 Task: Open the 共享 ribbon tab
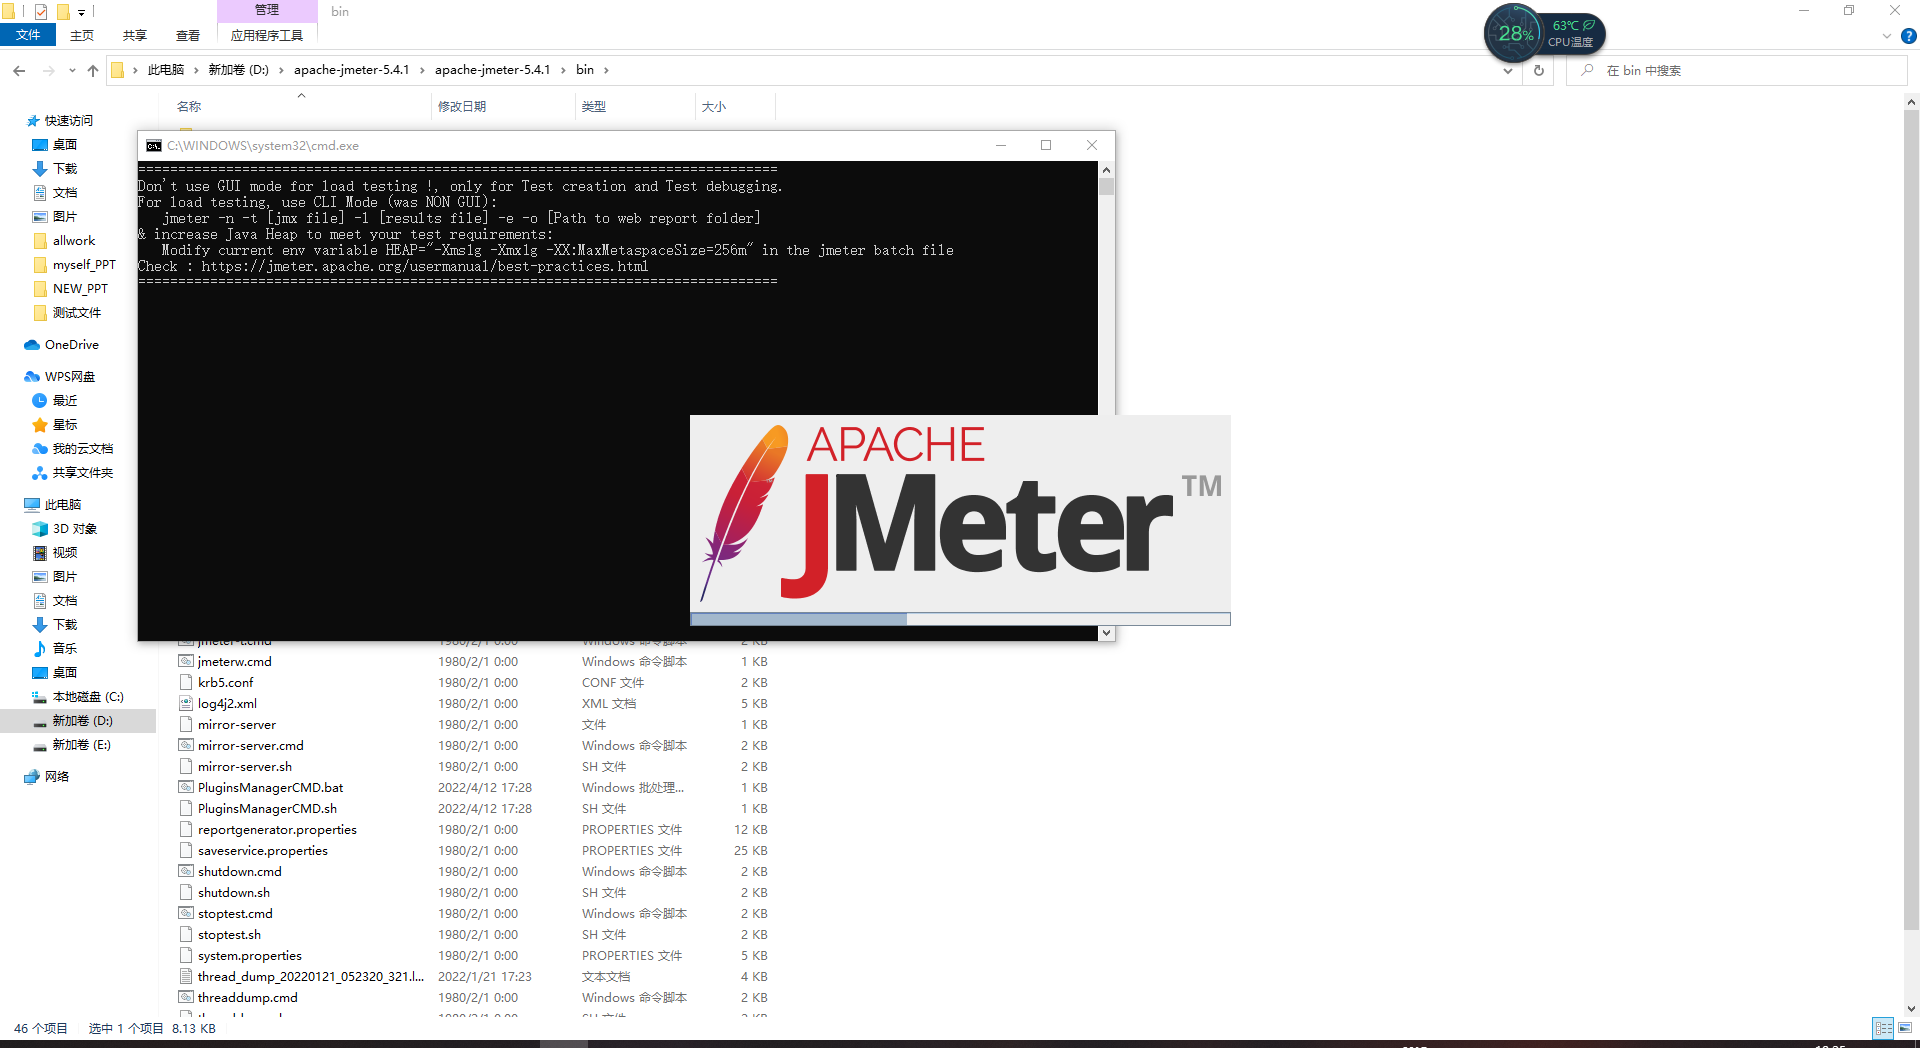click(135, 35)
